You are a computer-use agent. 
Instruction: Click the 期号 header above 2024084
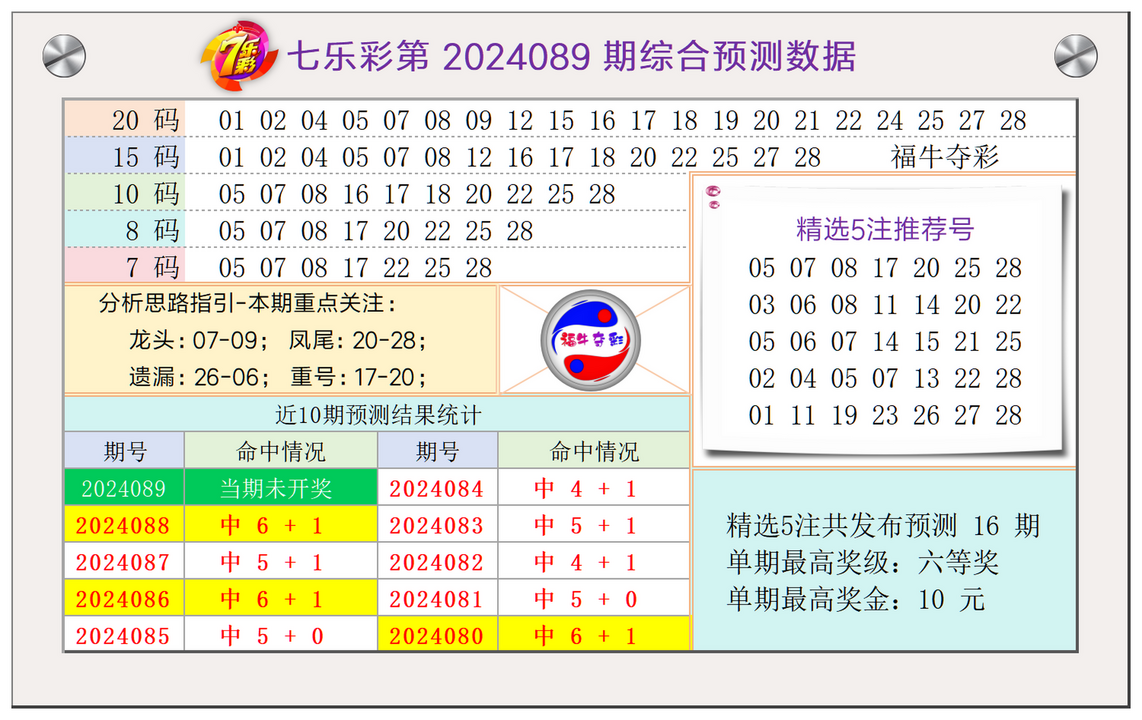(438, 451)
